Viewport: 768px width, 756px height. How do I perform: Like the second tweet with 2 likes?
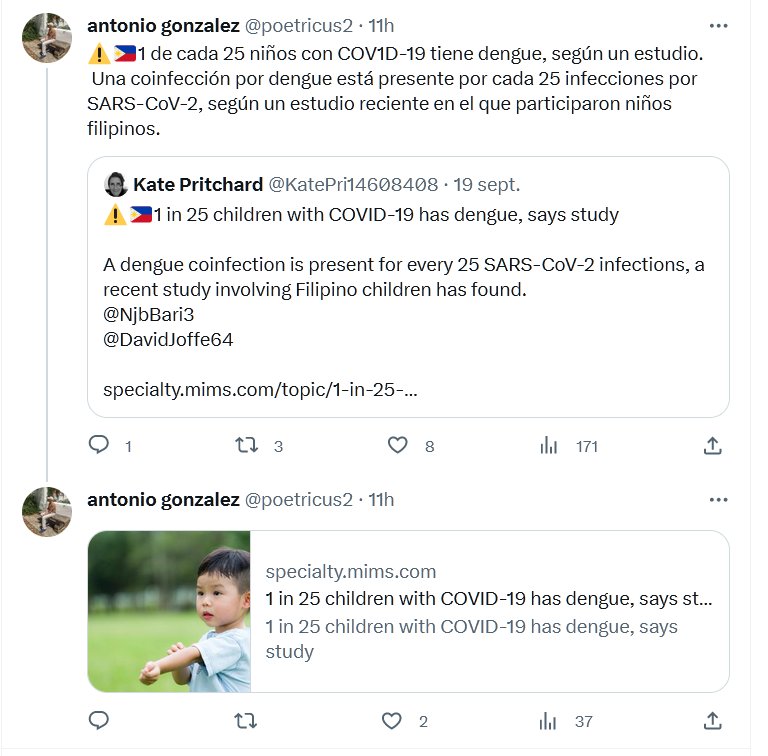[392, 720]
